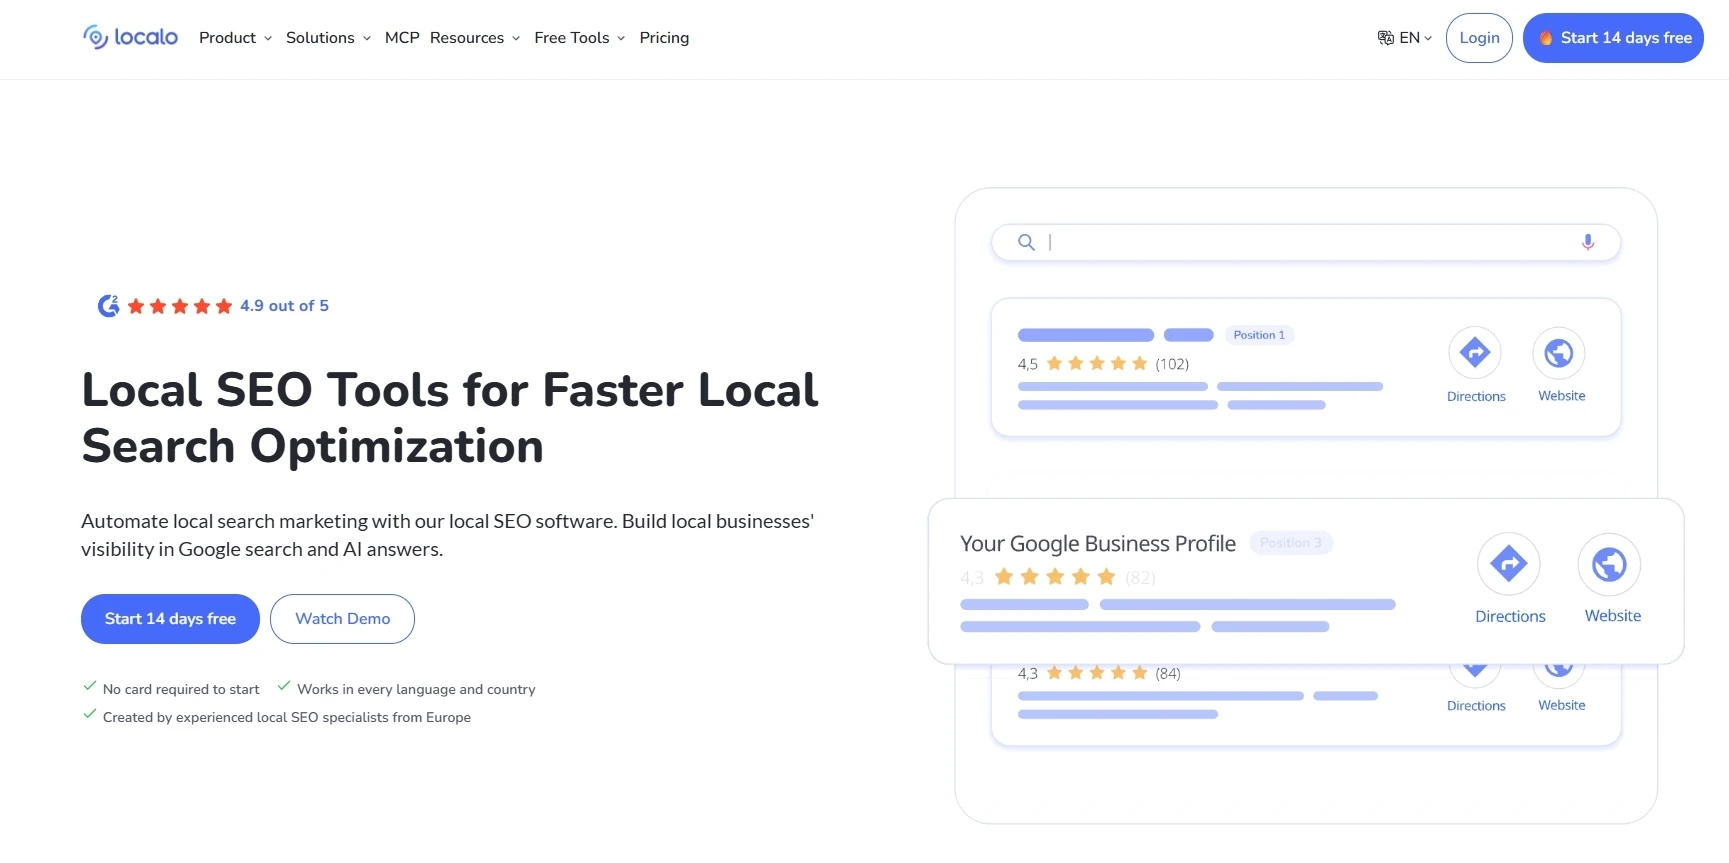Click the Localo logo

130,37
